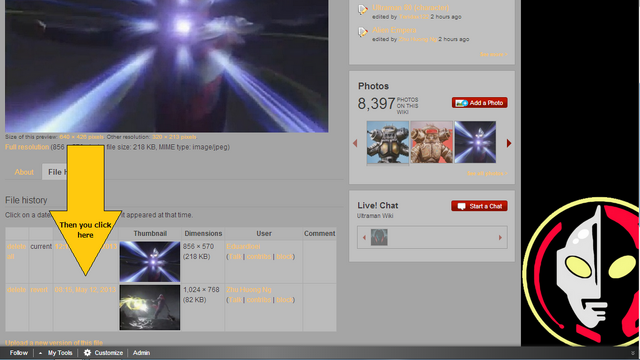
Task: Open the robot photo thumbnail
Action: (x=388, y=142)
